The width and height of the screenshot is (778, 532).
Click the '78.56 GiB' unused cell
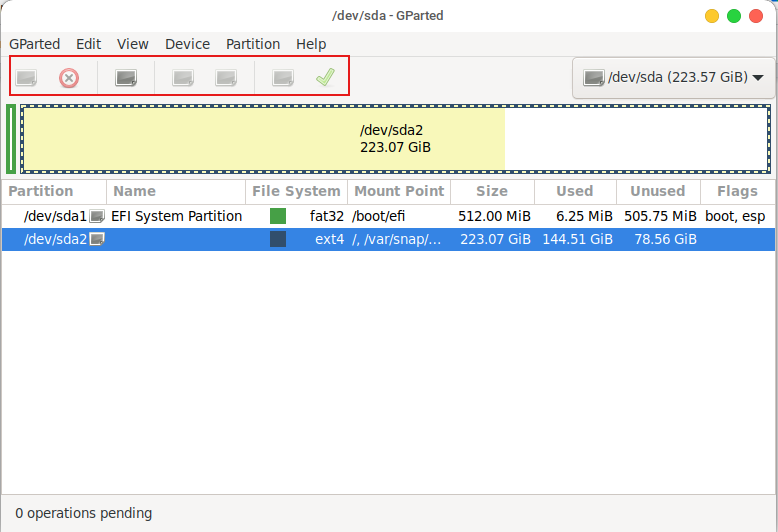point(665,239)
